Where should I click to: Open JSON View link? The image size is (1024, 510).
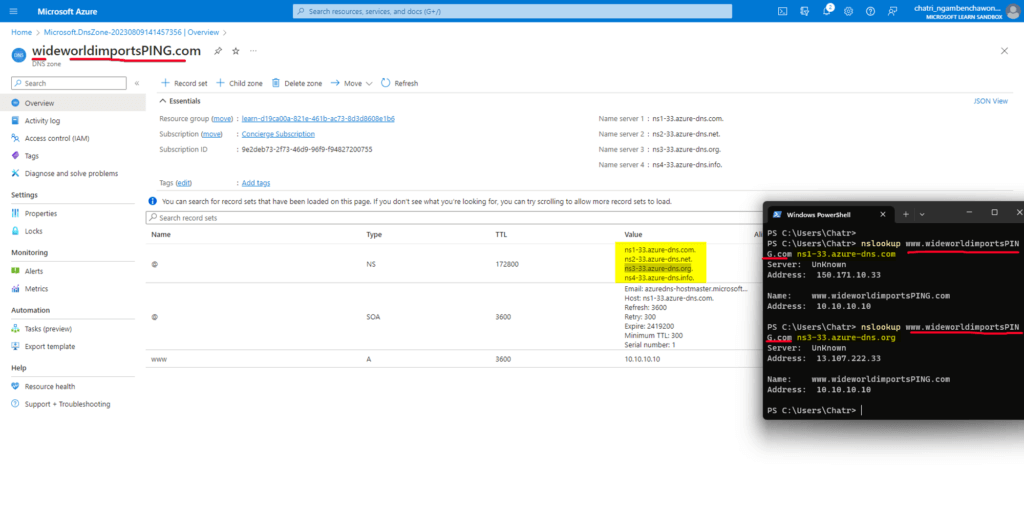[990, 101]
